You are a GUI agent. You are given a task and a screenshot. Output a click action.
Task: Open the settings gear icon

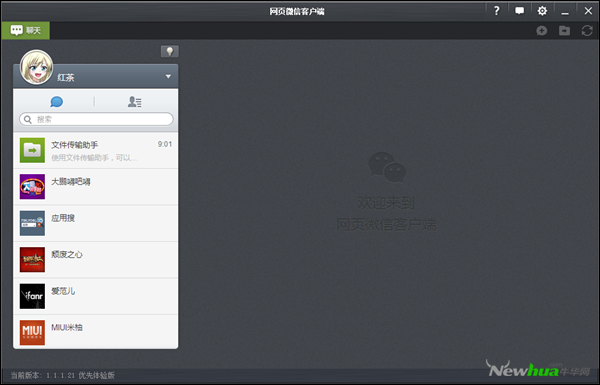coord(542,11)
